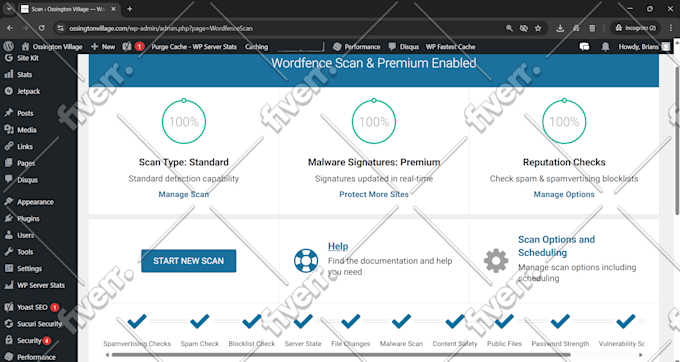Open Ossington Village site home link
This screenshot has width=680, height=362.
point(52,47)
